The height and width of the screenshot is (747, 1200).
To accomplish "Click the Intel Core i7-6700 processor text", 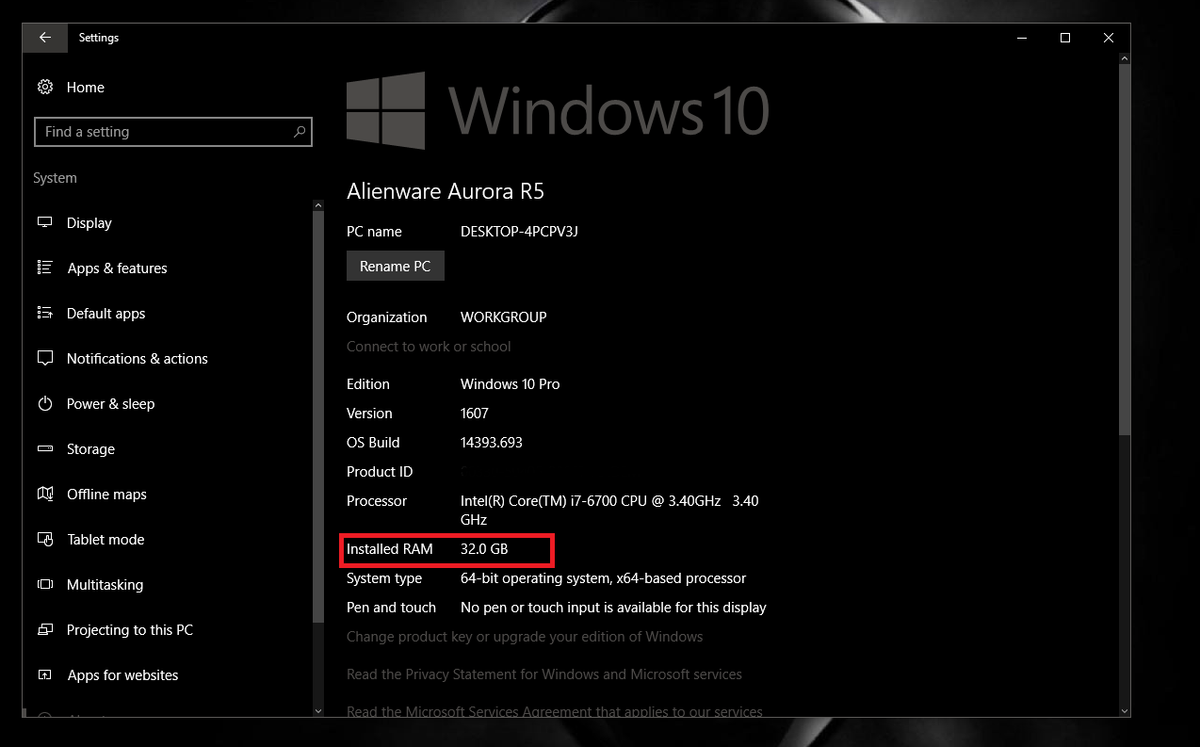I will pyautogui.click(x=609, y=510).
